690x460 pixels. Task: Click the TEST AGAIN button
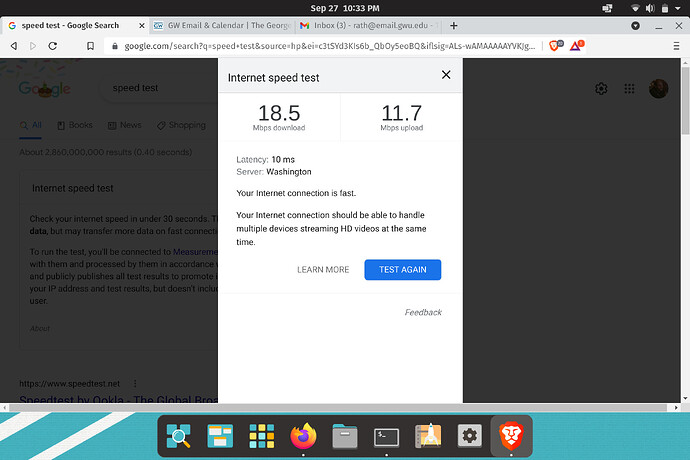[x=403, y=269]
